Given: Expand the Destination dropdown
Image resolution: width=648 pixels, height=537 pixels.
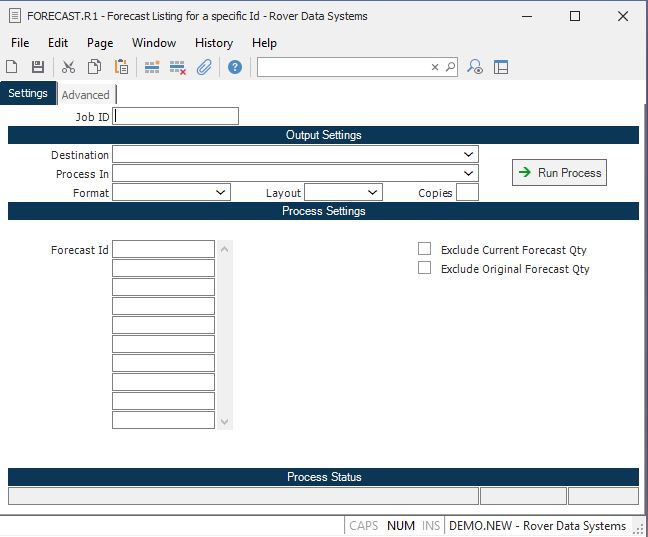Looking at the screenshot, I should click(x=468, y=155).
